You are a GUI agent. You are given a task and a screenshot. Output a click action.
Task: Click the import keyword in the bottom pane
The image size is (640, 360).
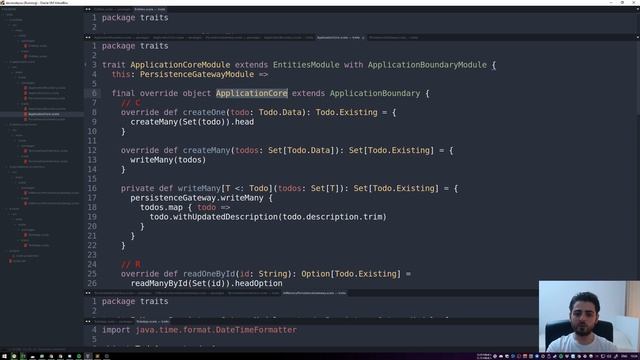tap(116, 330)
